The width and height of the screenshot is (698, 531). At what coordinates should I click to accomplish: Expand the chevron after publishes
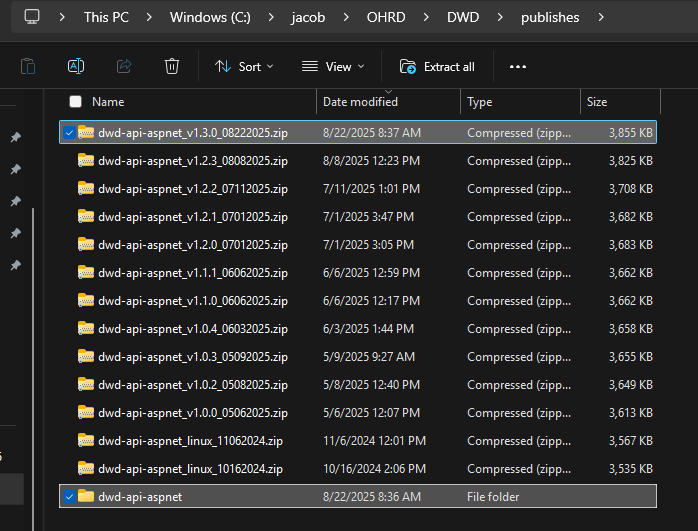click(x=601, y=17)
